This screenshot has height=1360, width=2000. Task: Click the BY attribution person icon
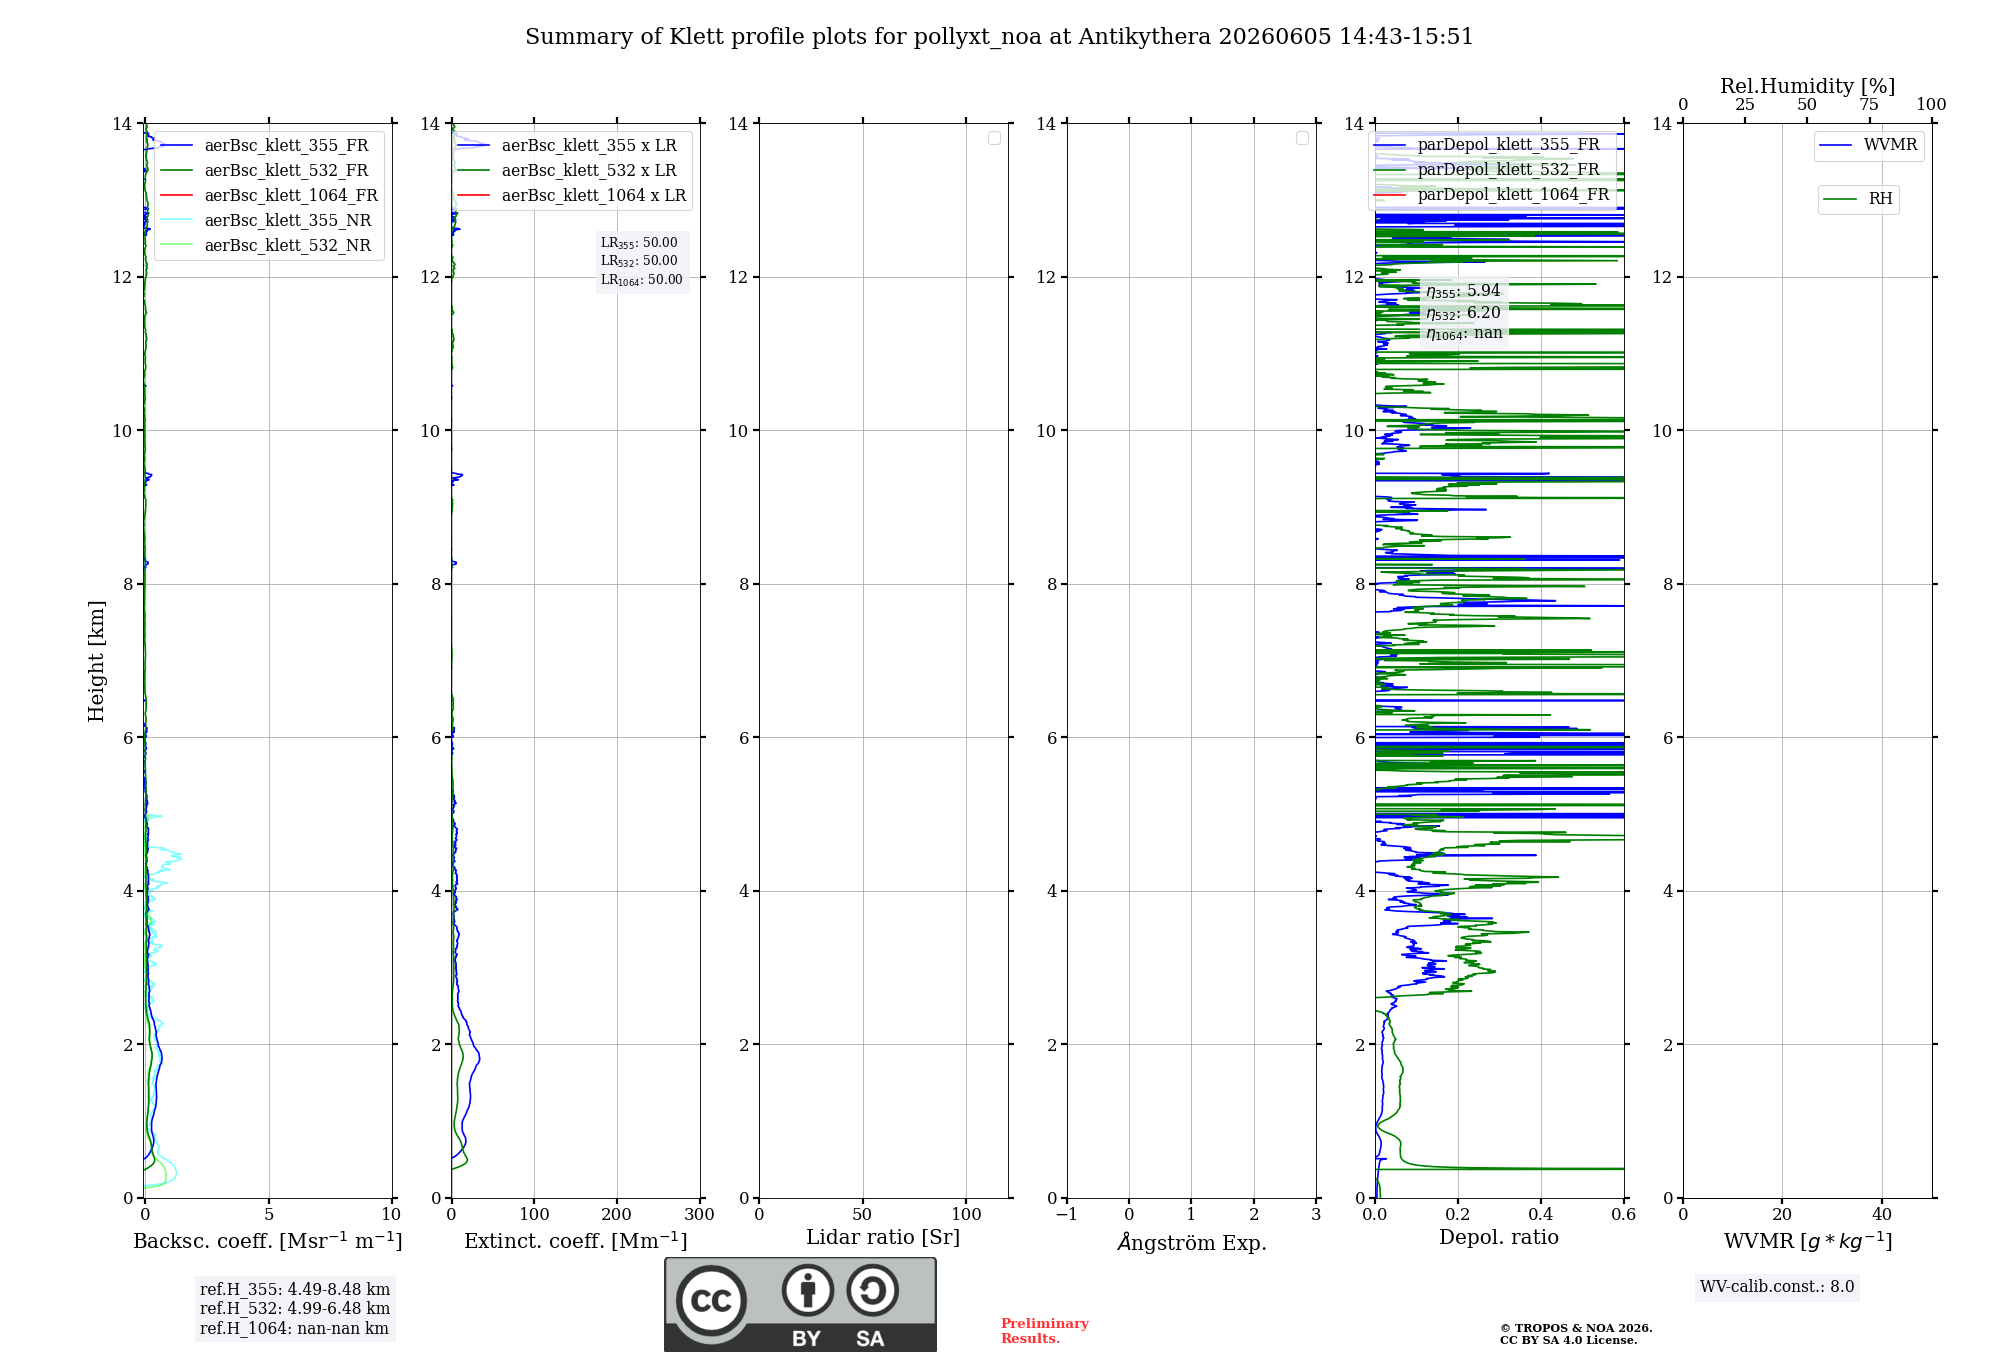tap(808, 1290)
